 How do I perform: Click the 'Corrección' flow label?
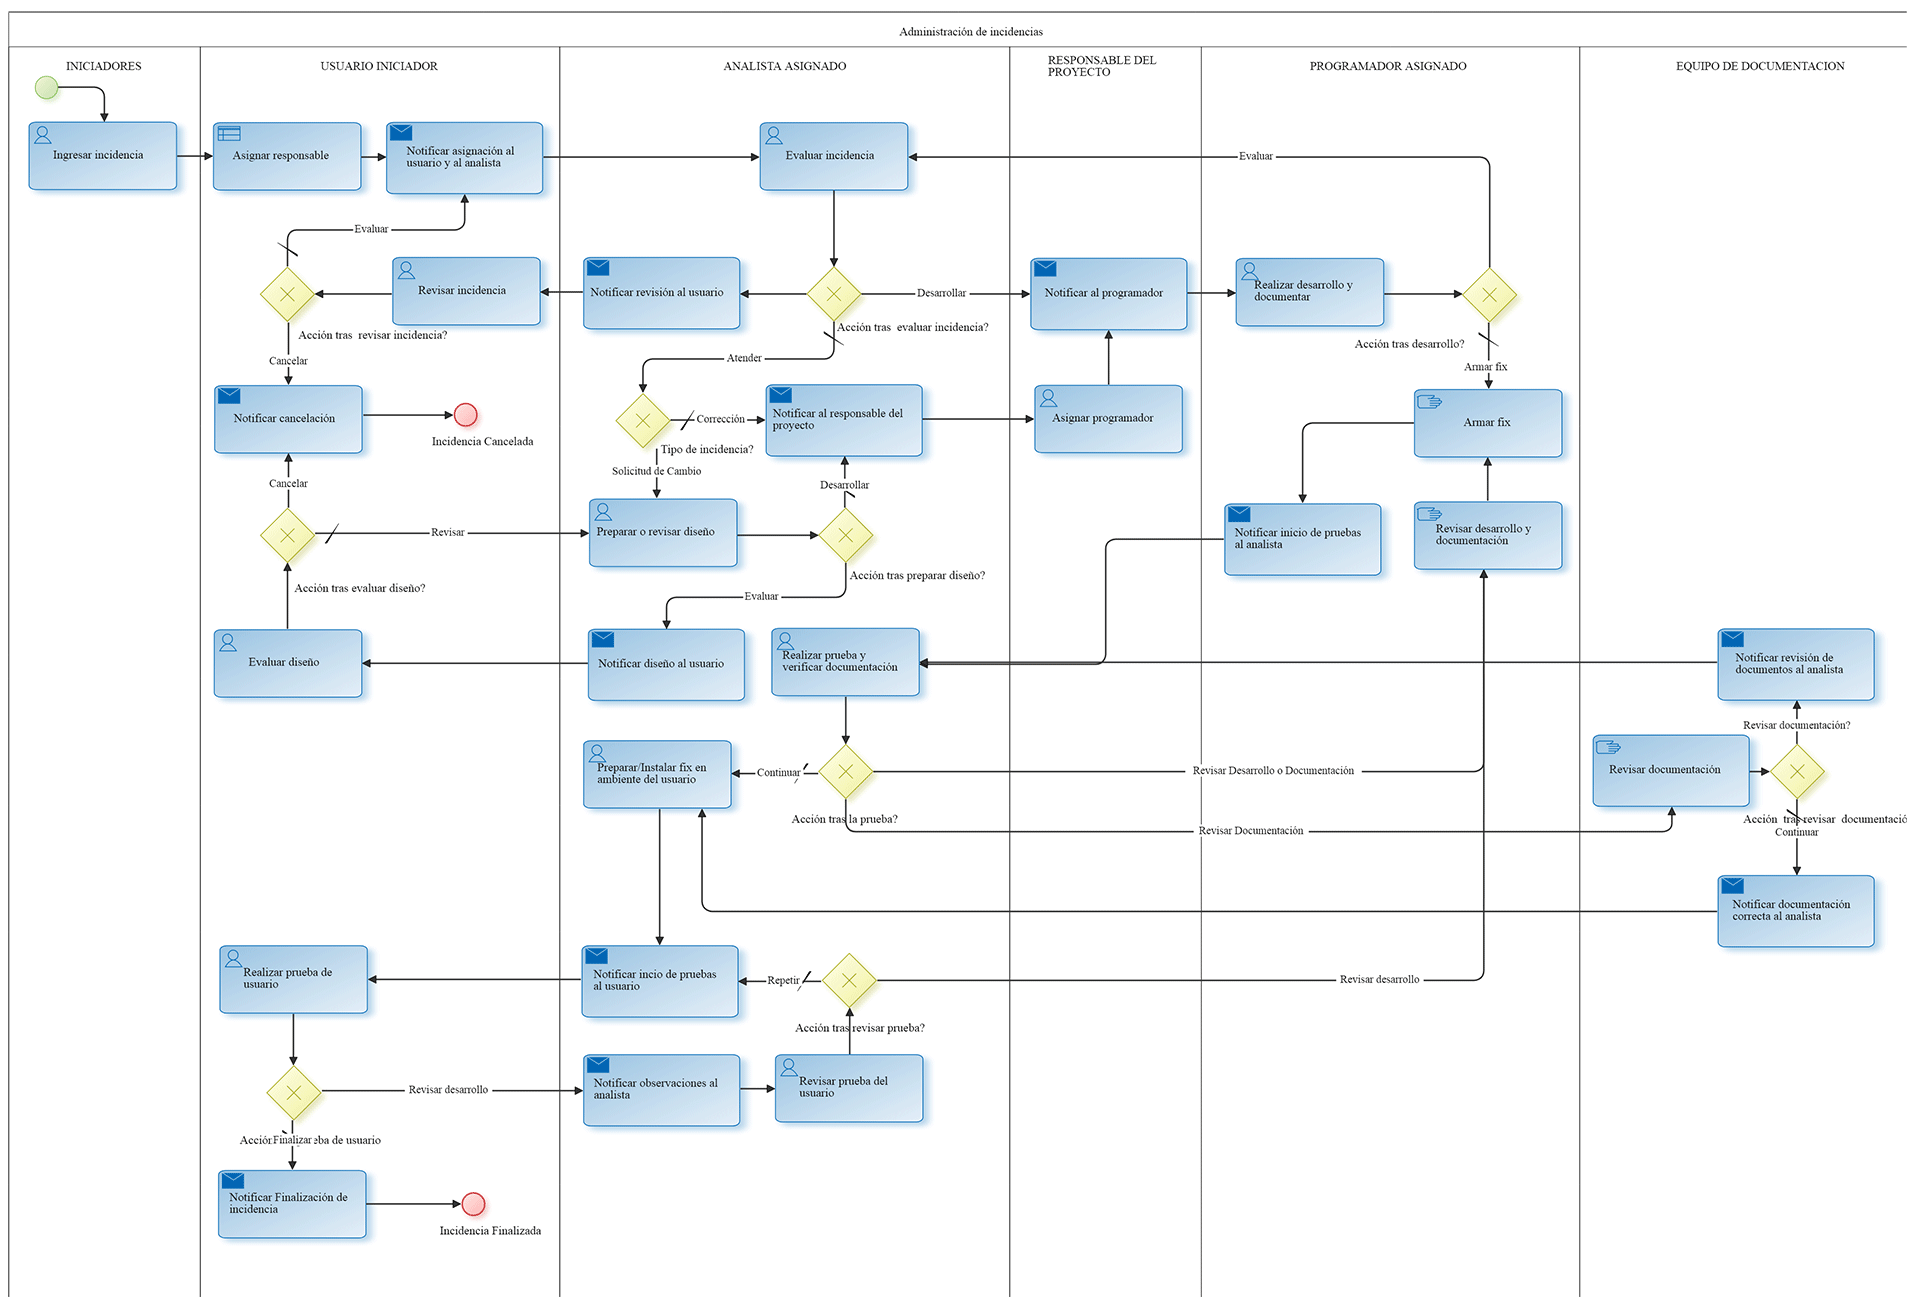click(x=720, y=419)
